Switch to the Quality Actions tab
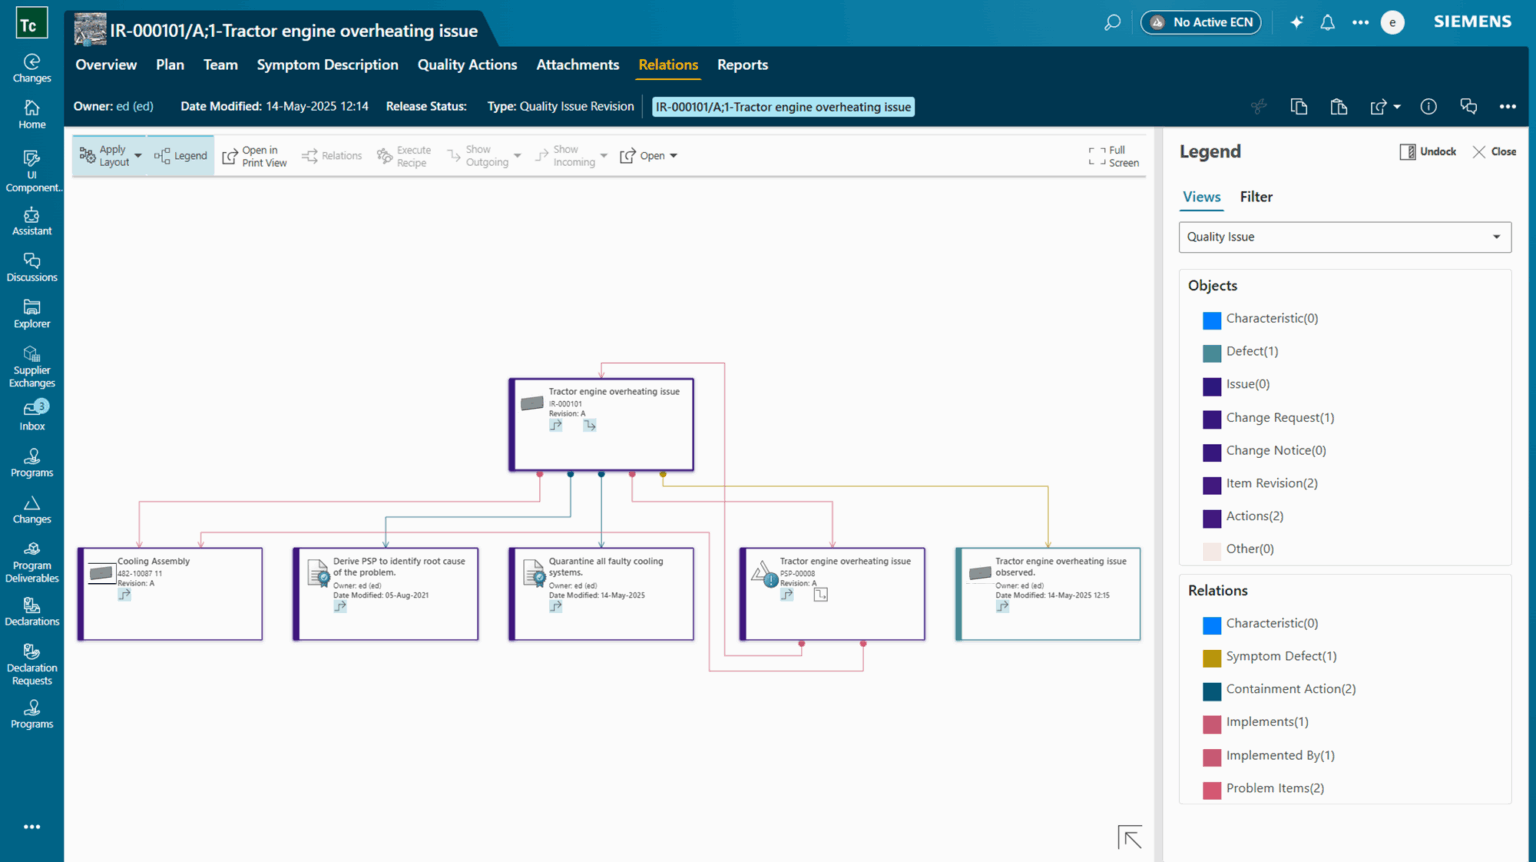Screen dimensions: 1536x862 click(467, 64)
